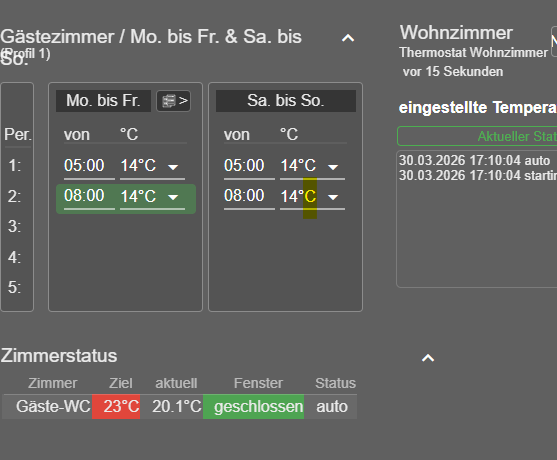Click log entry 30.03.2026 17:10:04 auto
Viewport: 557px width, 460px height.
click(x=474, y=161)
